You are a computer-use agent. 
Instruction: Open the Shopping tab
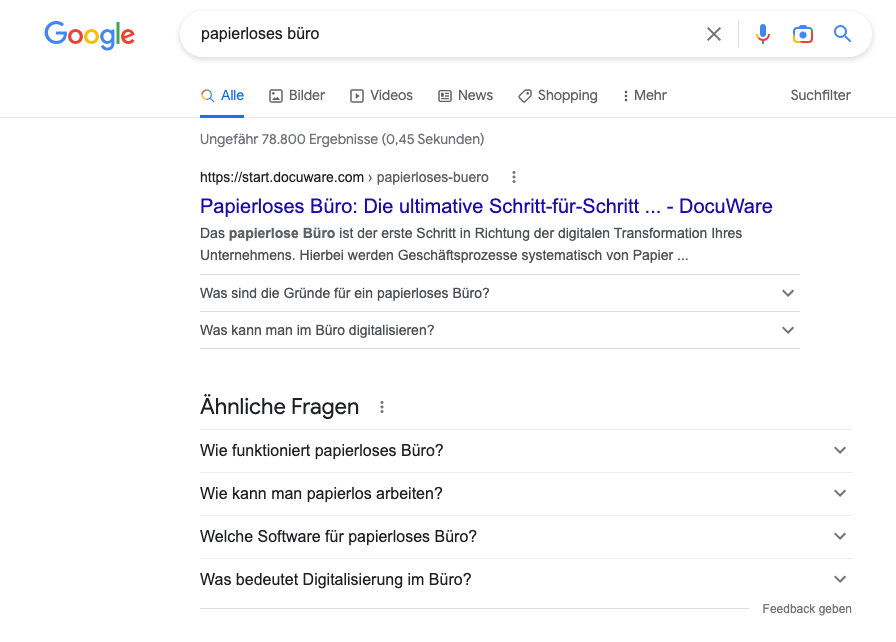pyautogui.click(x=558, y=95)
